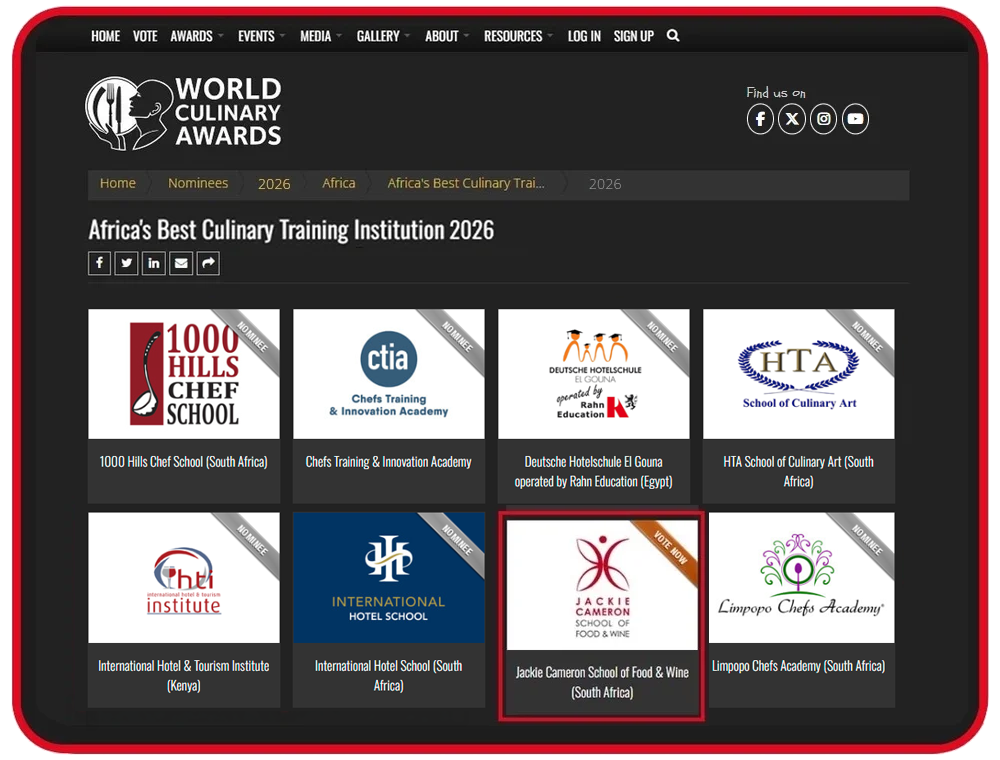The image size is (1000, 760).
Task: Share the page on LinkedIn below the title
Action: [x=154, y=263]
